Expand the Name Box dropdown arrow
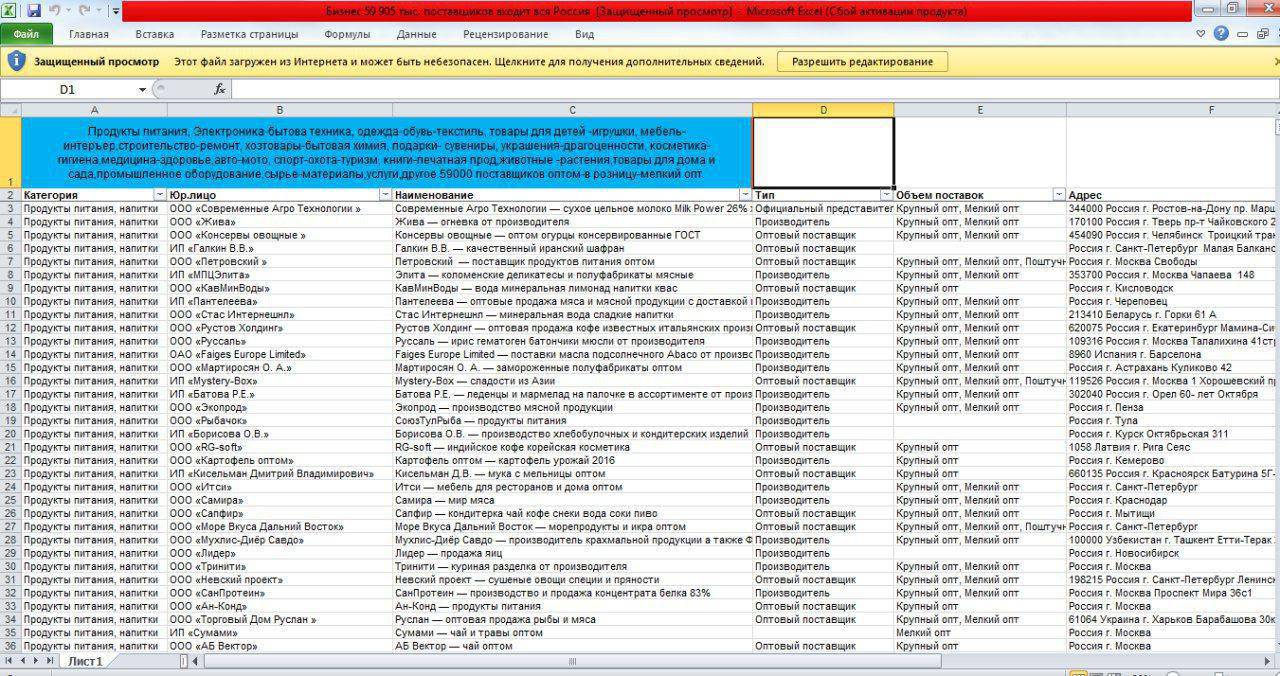The height and width of the screenshot is (676, 1280). coord(143,90)
